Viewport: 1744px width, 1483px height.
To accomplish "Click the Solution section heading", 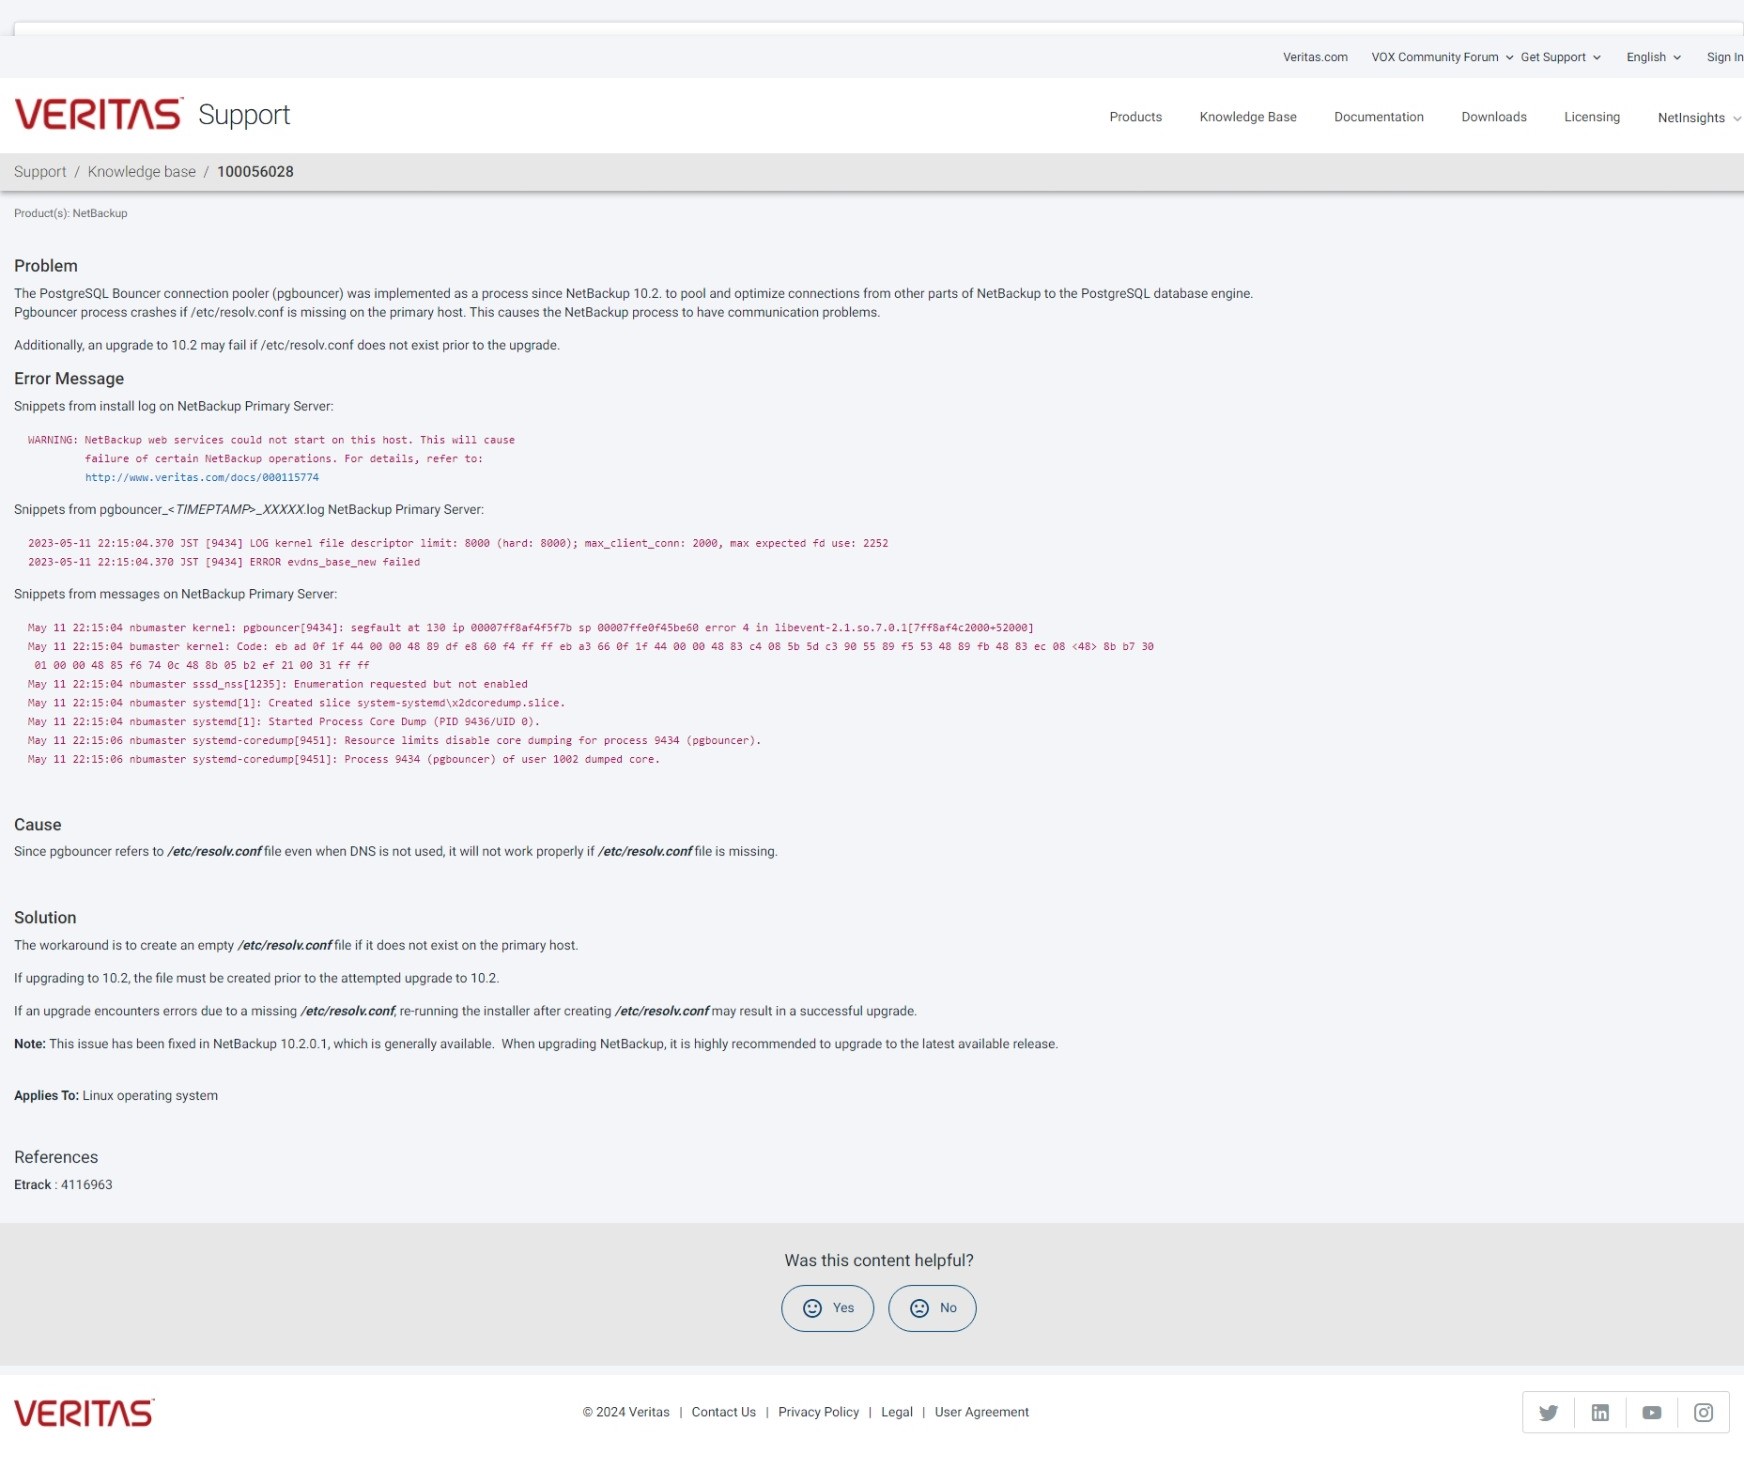I will click(45, 918).
